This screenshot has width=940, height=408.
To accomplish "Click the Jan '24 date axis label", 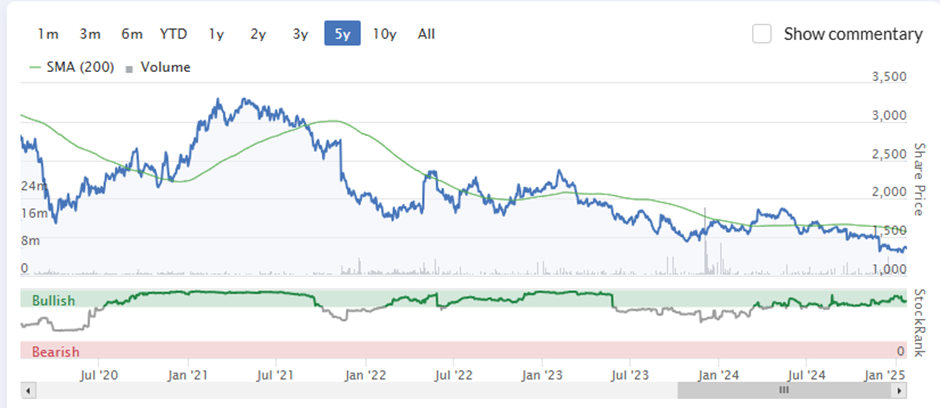I will pos(719,376).
